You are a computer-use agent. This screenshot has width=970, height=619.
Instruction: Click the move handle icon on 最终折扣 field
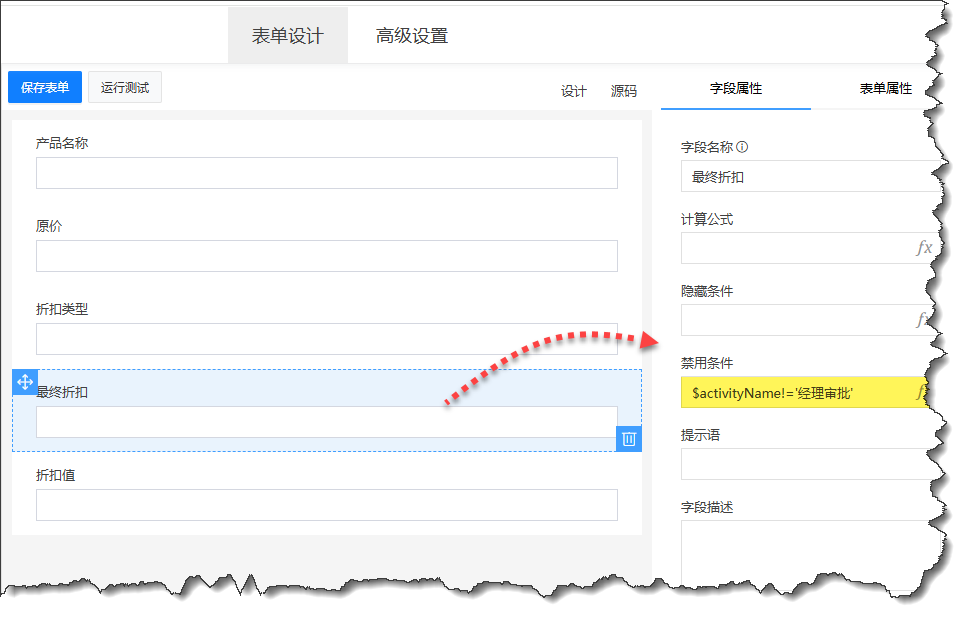27,382
